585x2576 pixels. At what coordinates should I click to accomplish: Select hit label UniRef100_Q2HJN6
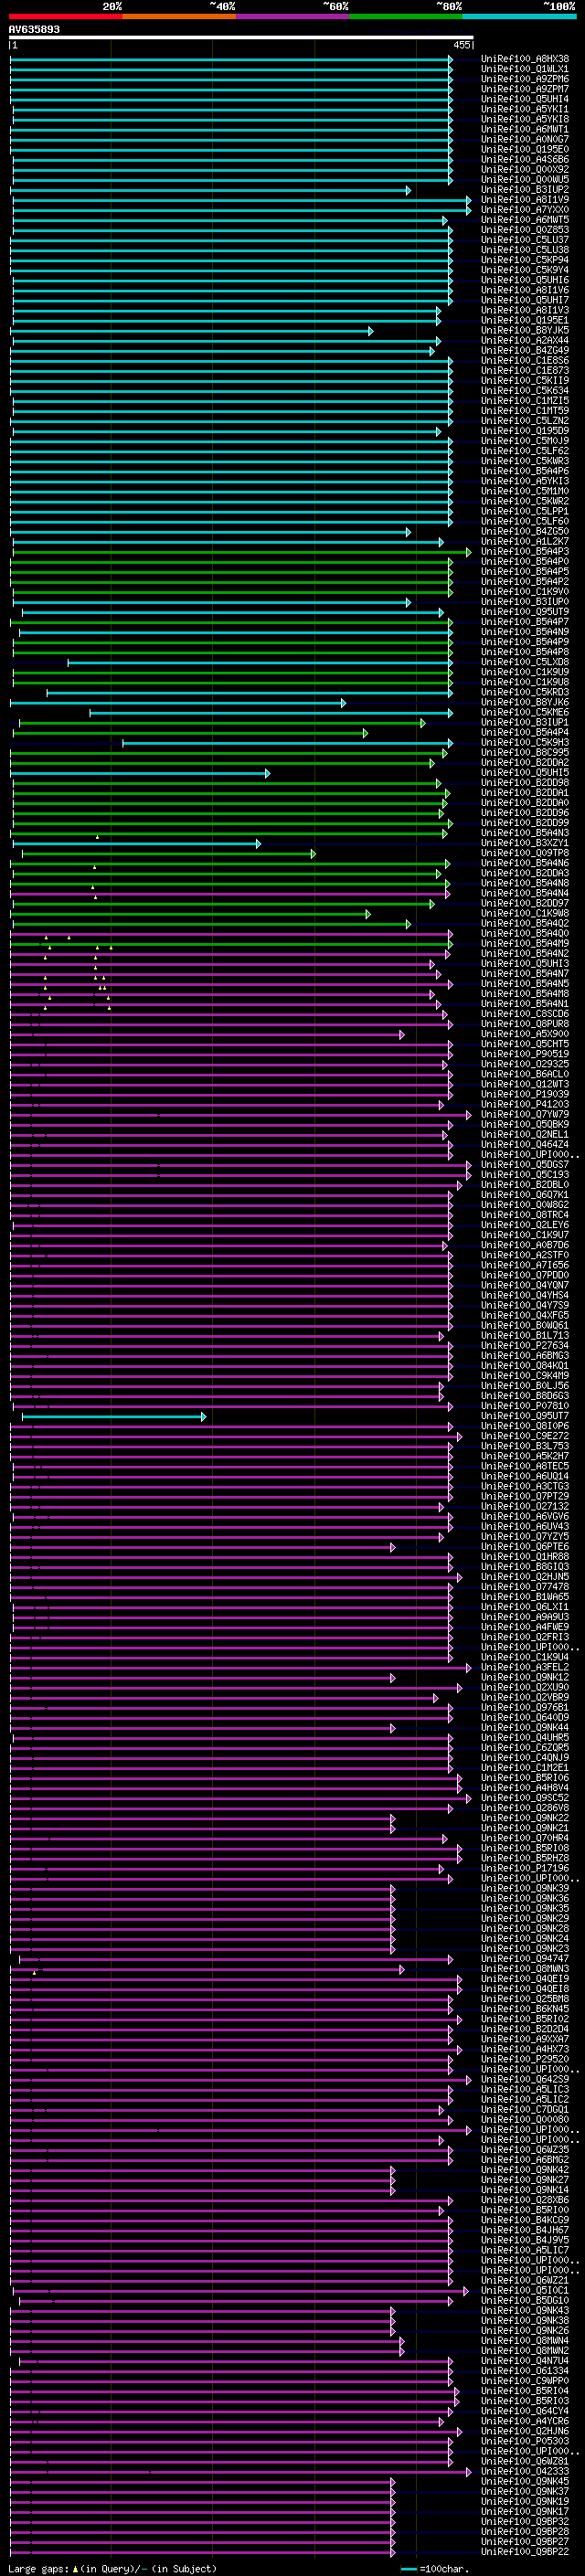tap(525, 2431)
